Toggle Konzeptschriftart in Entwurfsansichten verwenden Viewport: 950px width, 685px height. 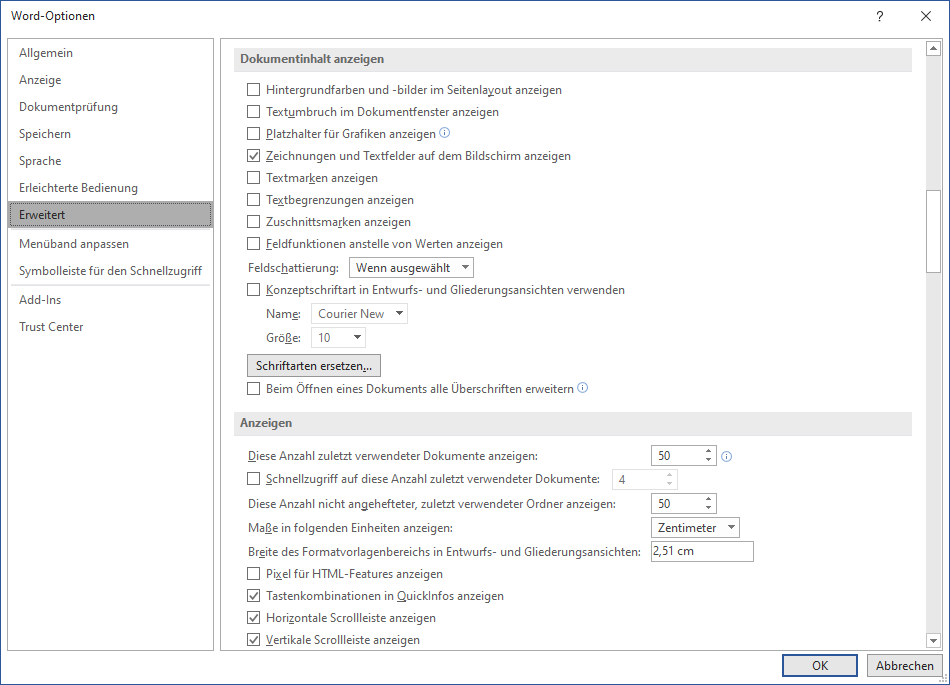tap(253, 290)
